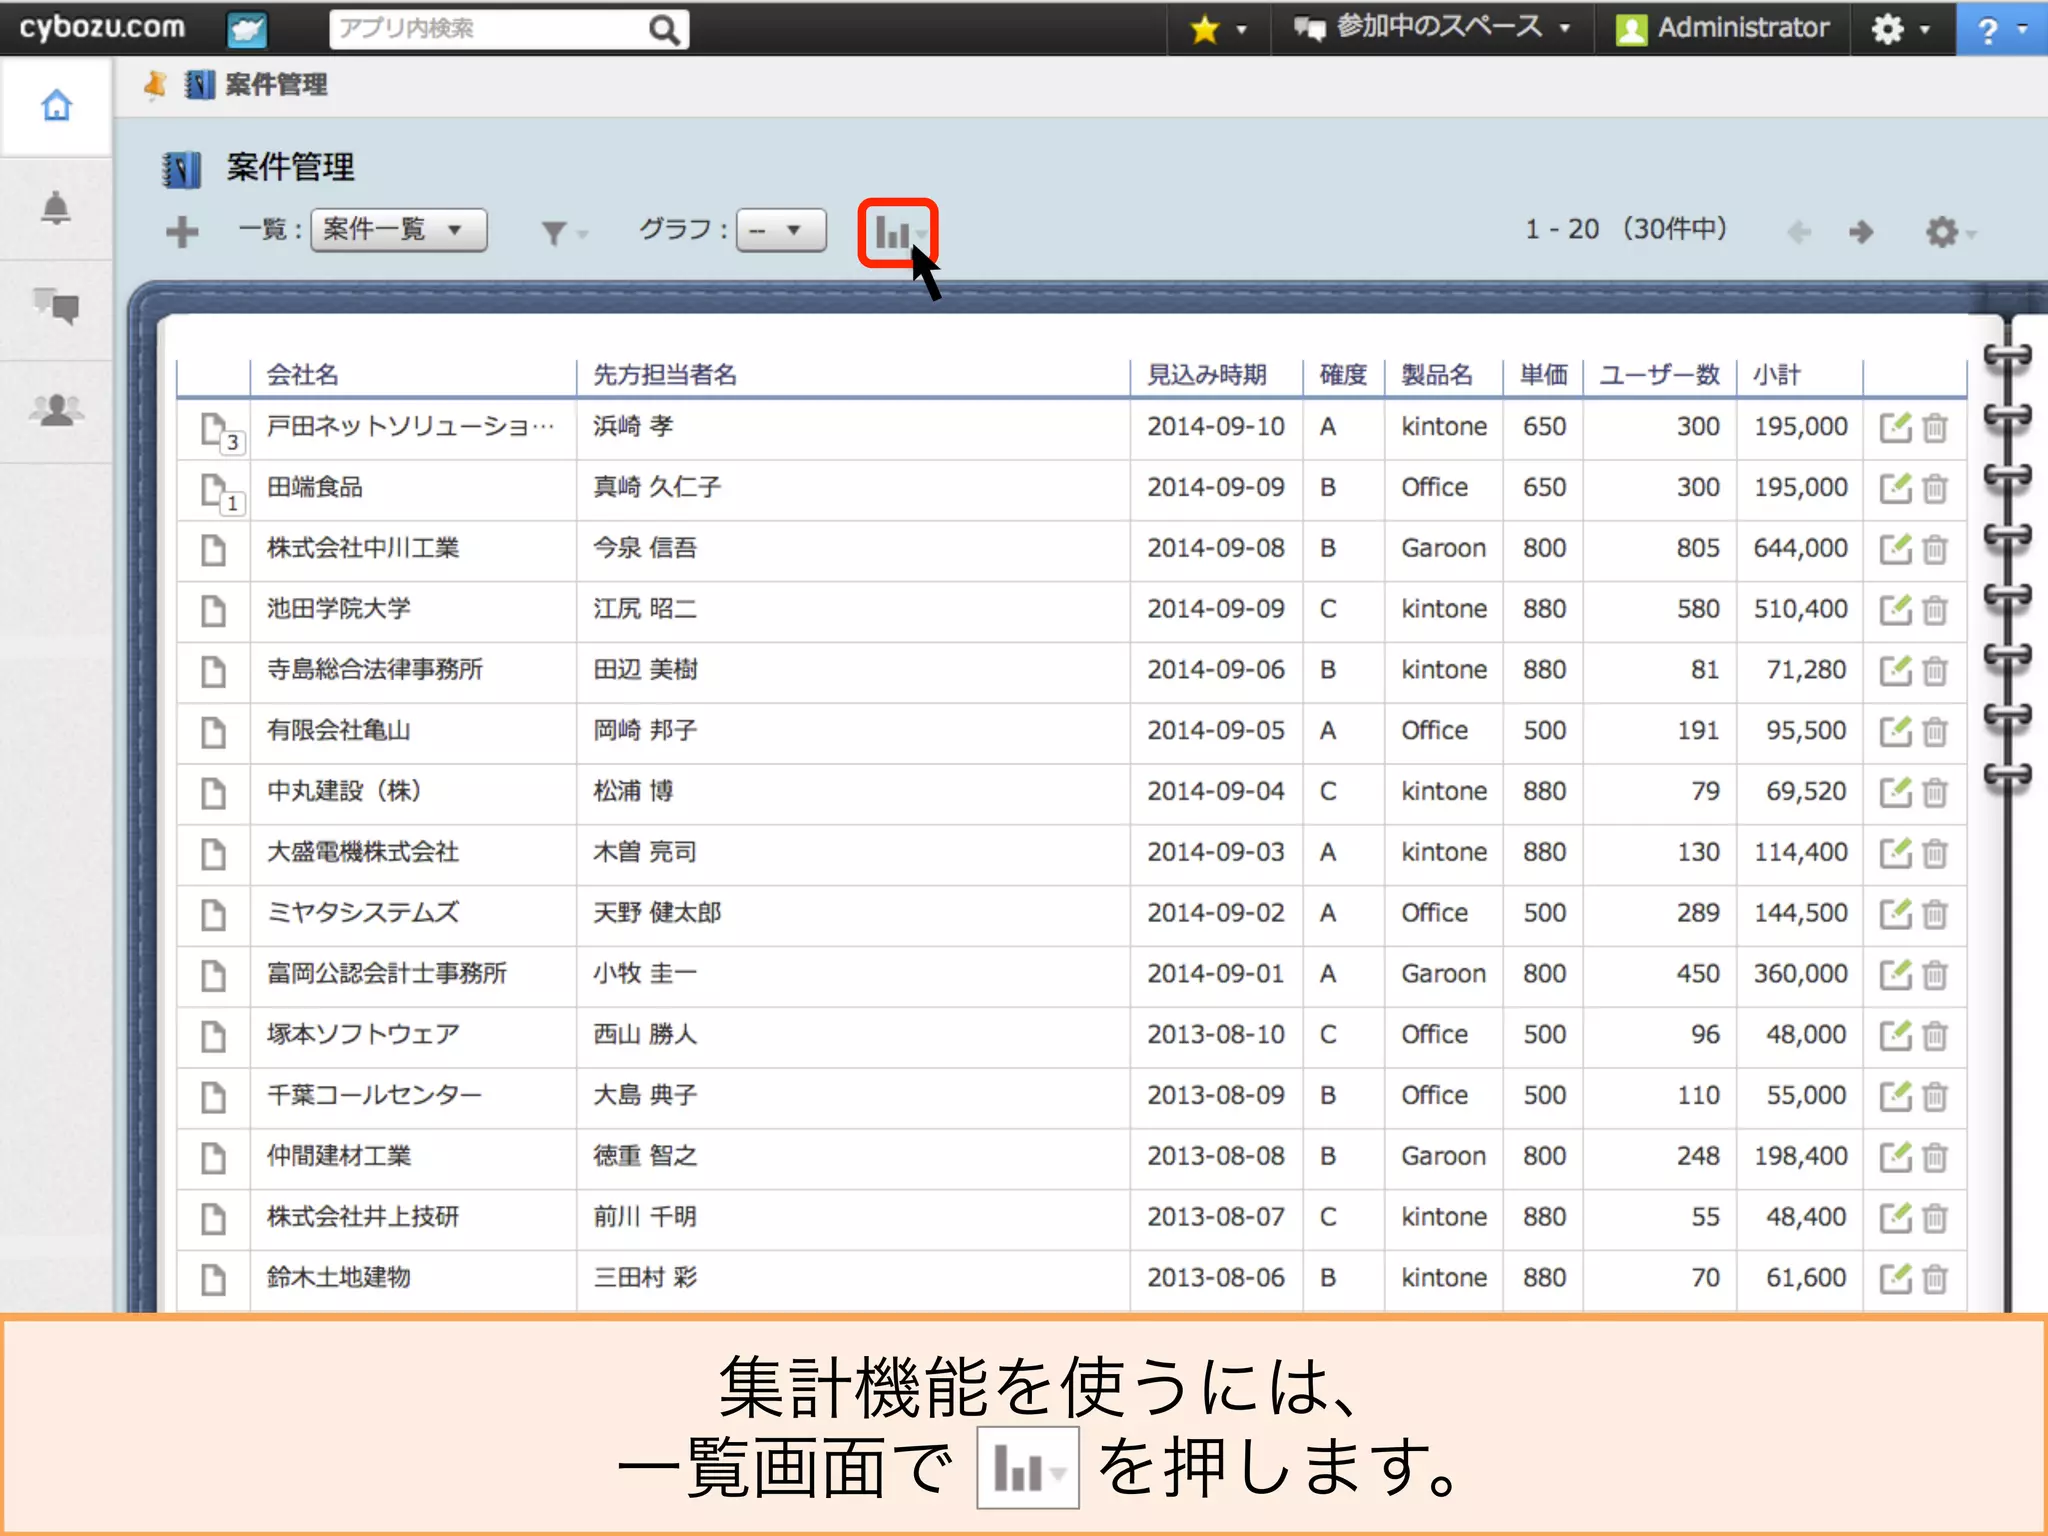Open notifications bell in sidebar
Image resolution: width=2048 pixels, height=1536 pixels.
coord(56,209)
